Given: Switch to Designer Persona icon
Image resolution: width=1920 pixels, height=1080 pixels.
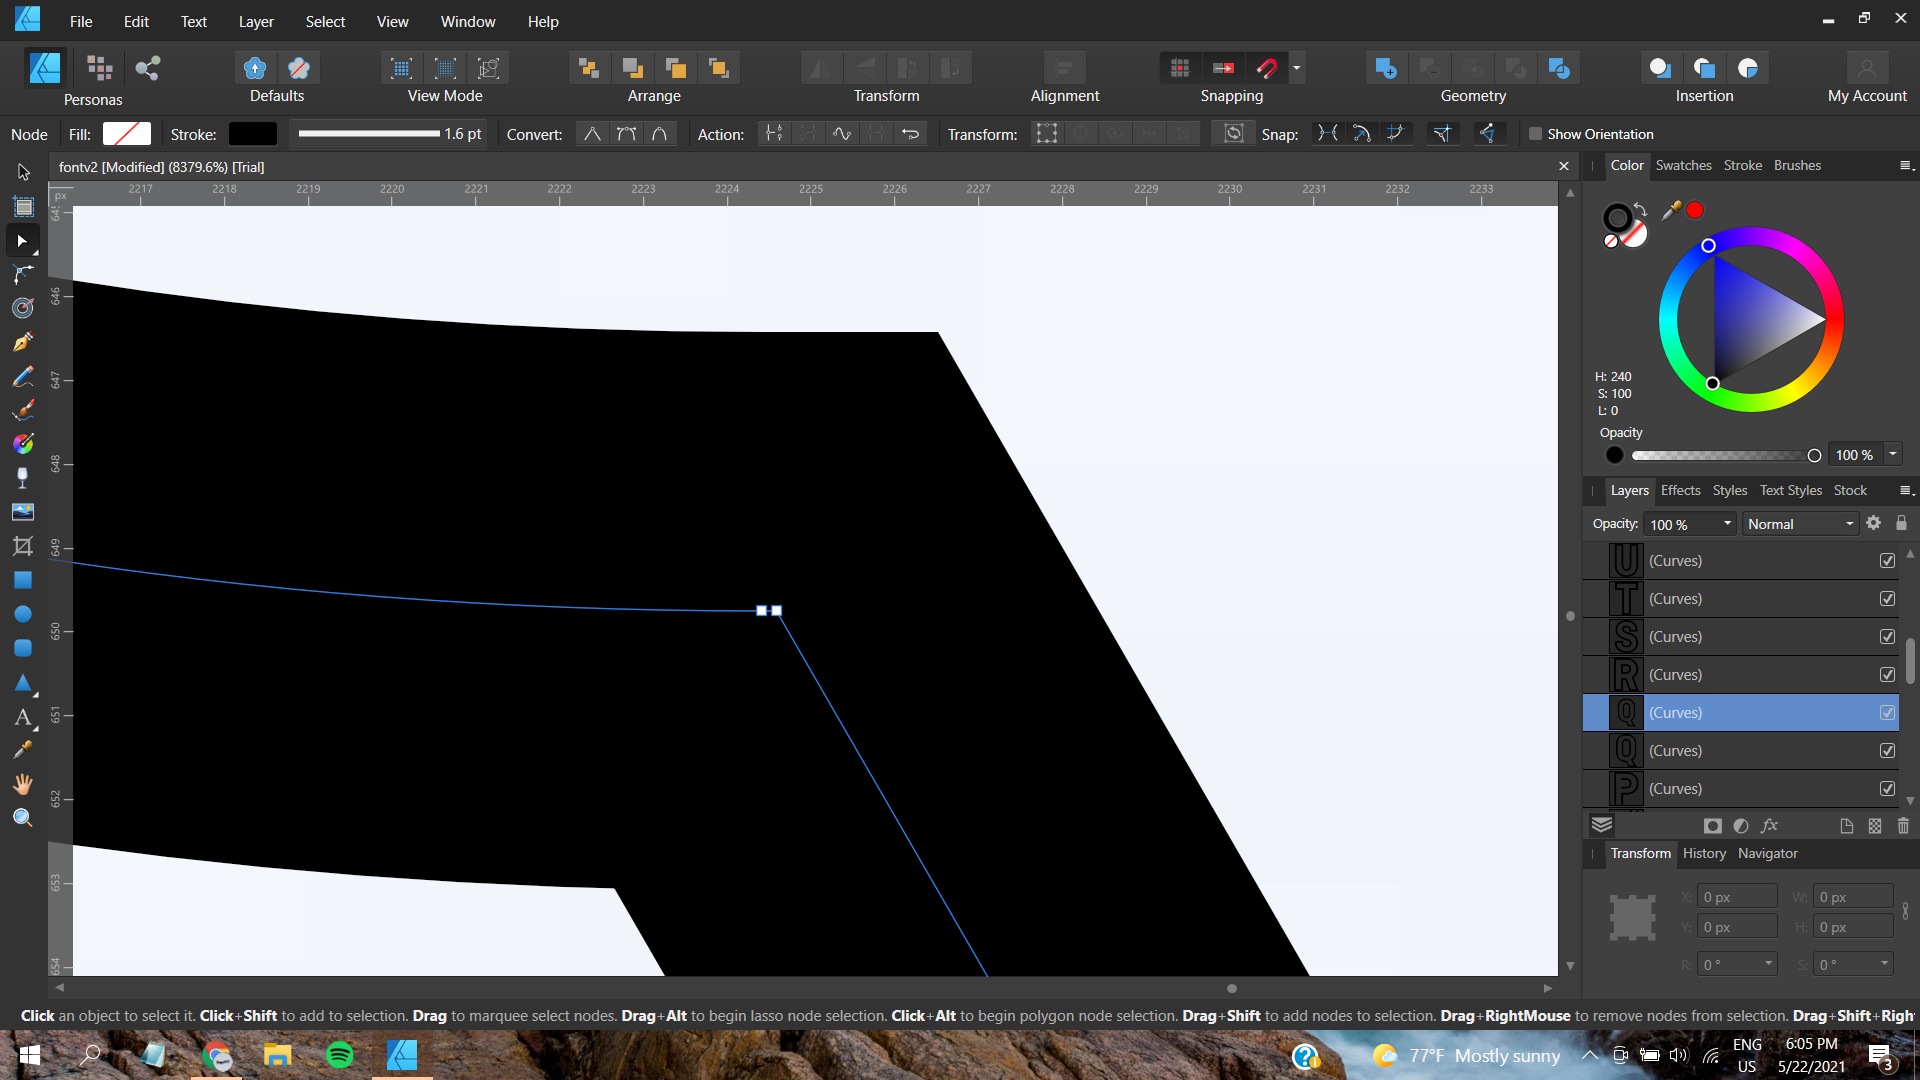Looking at the screenshot, I should (45, 68).
